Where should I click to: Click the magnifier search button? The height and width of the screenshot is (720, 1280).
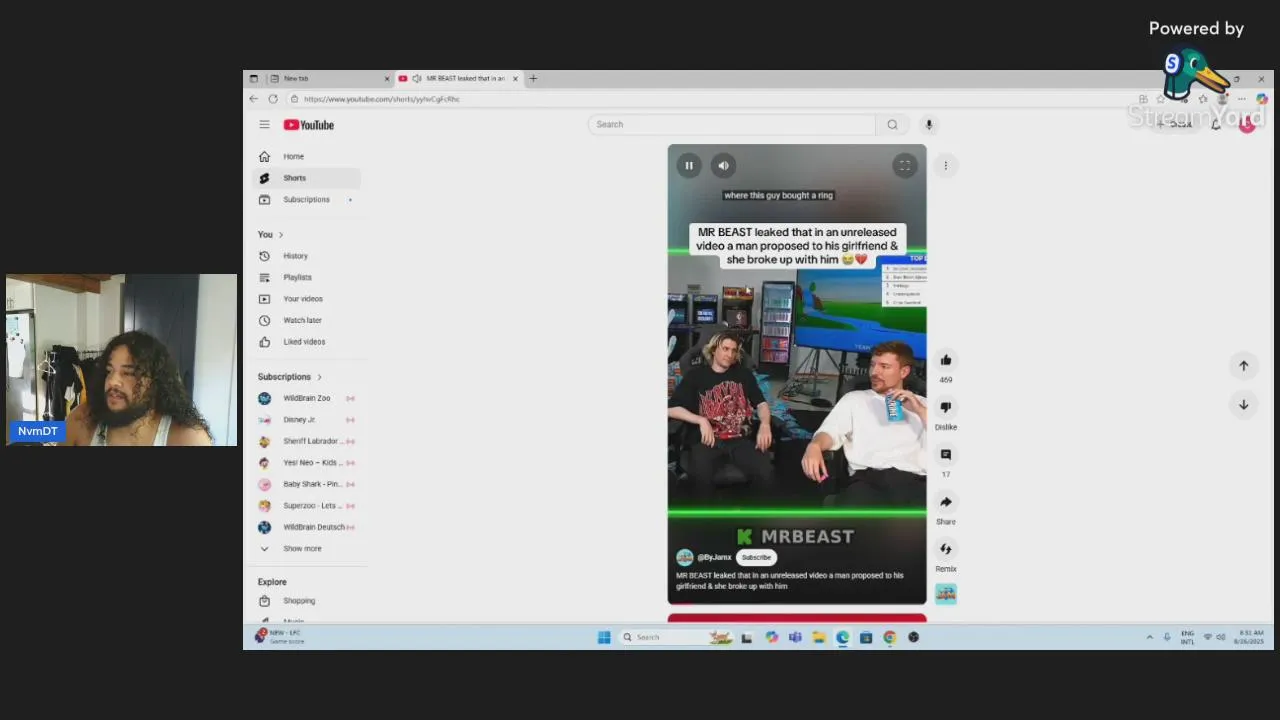point(892,124)
